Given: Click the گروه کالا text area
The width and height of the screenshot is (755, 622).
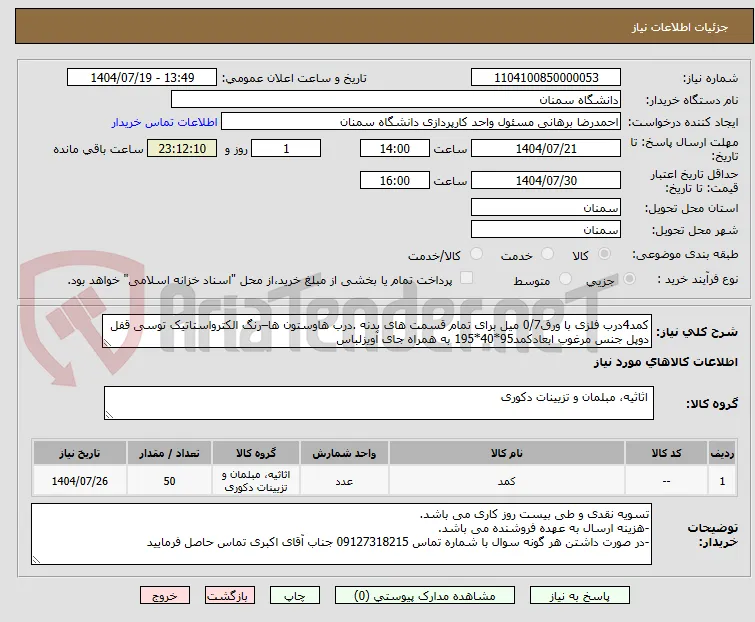Looking at the screenshot, I should click(379, 403).
